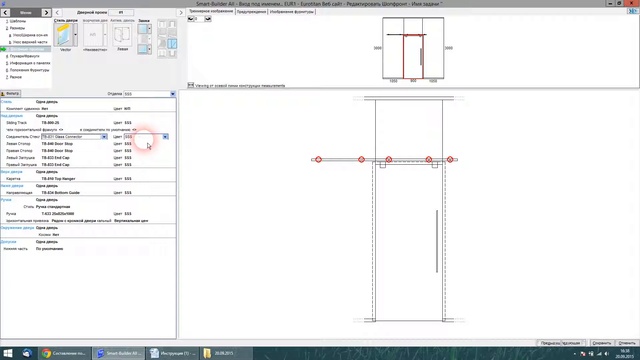Go to the next door opening
Image resolution: width=640 pixels, height=360 pixels.
181,13
